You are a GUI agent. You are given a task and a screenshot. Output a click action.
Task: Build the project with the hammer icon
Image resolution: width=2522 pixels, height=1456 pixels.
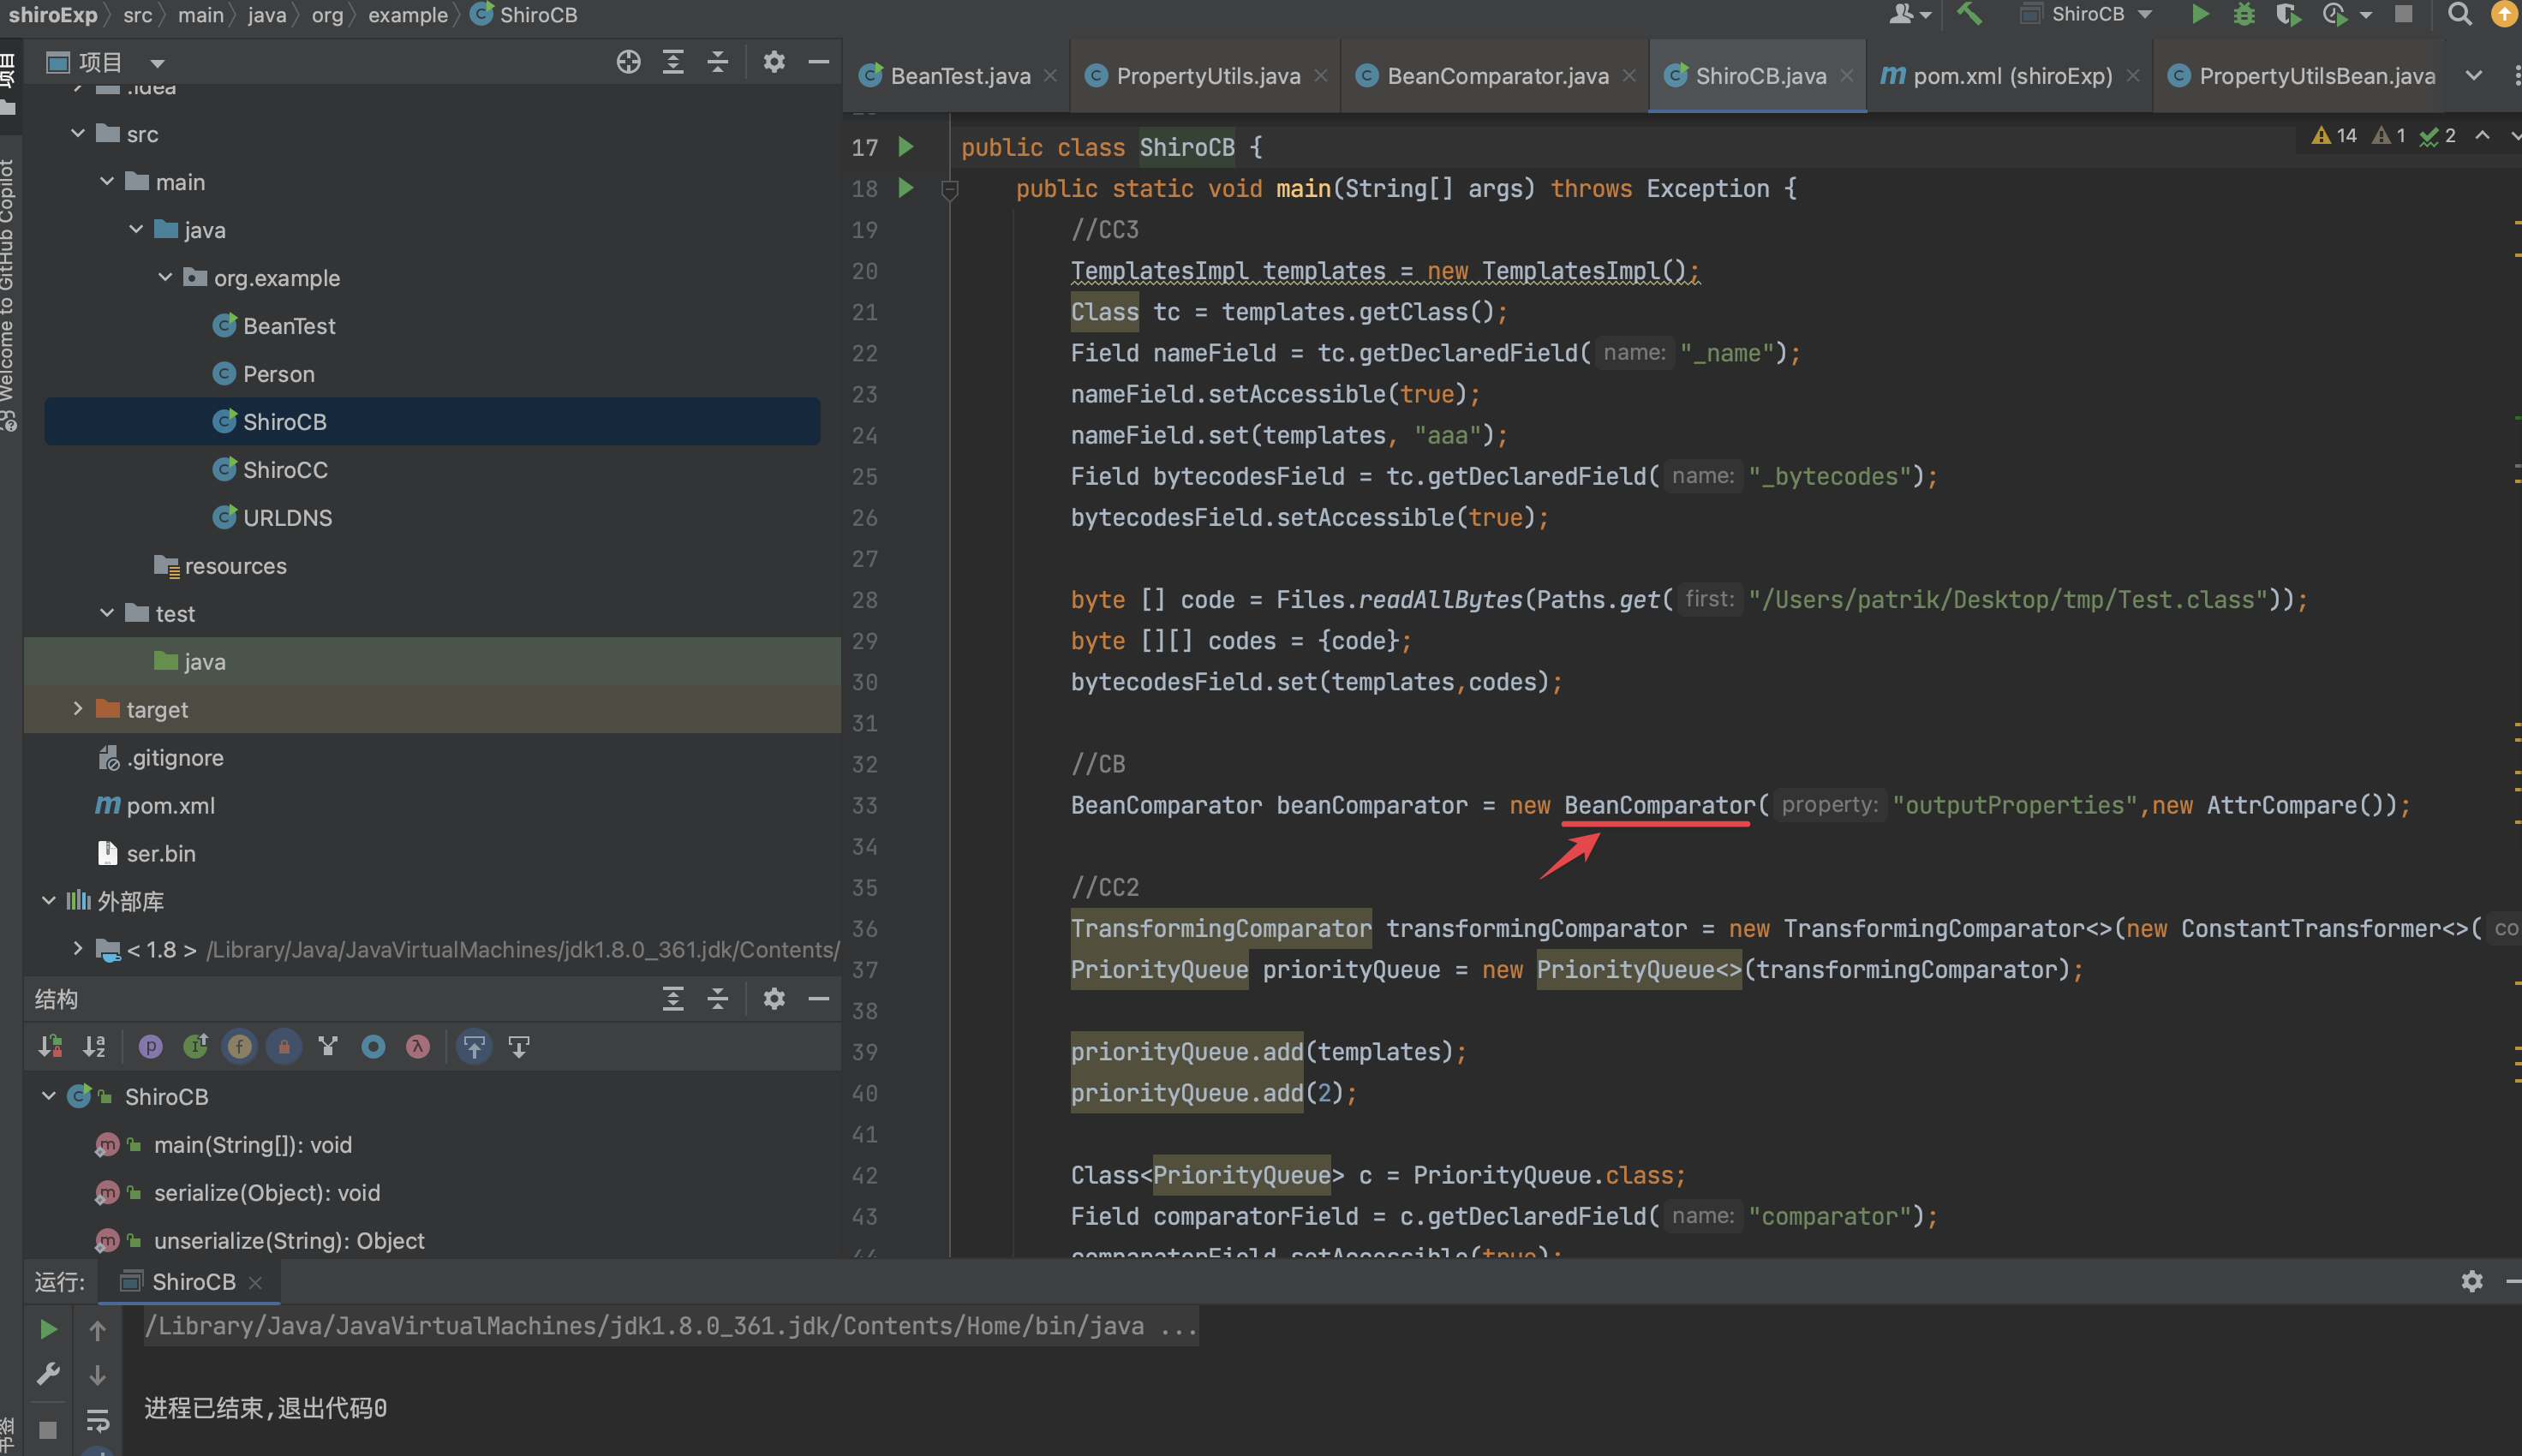(x=1969, y=14)
